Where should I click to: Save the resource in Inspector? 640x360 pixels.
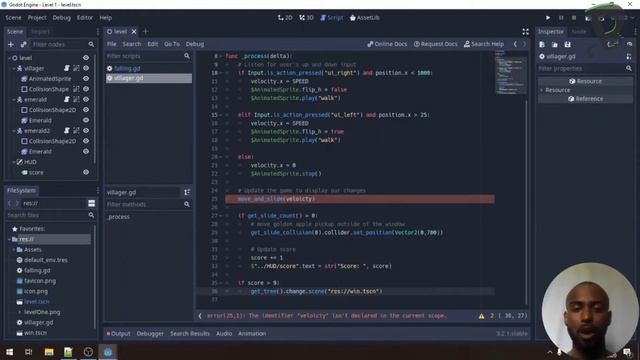567,44
